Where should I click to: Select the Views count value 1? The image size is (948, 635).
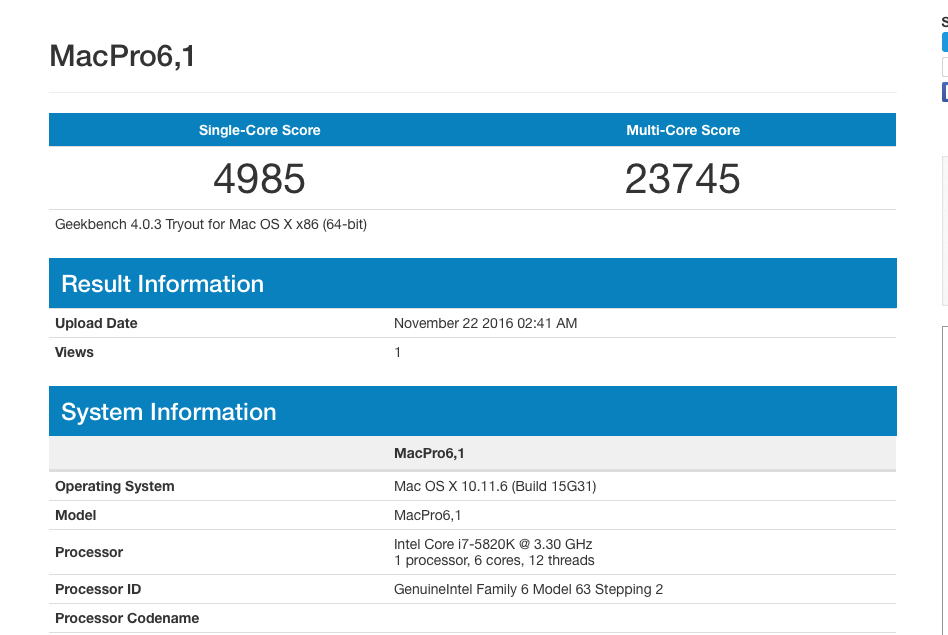[x=398, y=352]
